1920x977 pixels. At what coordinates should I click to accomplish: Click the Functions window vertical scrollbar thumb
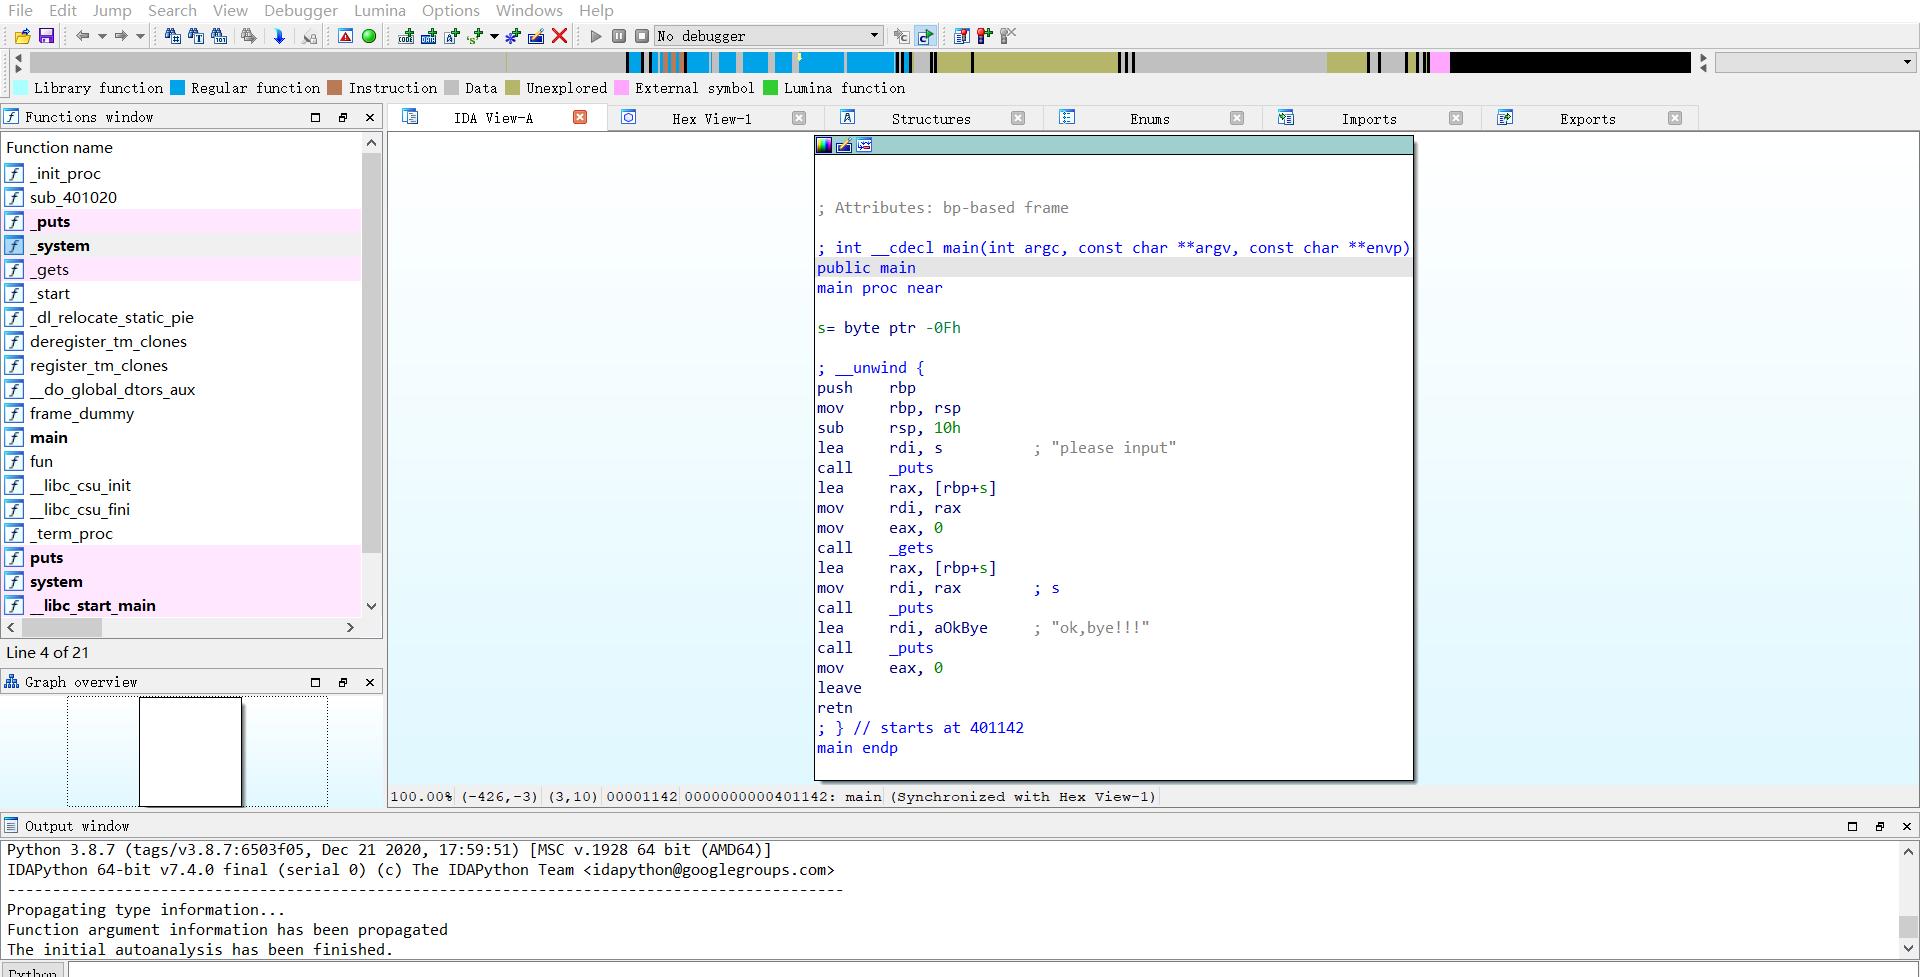click(x=371, y=352)
